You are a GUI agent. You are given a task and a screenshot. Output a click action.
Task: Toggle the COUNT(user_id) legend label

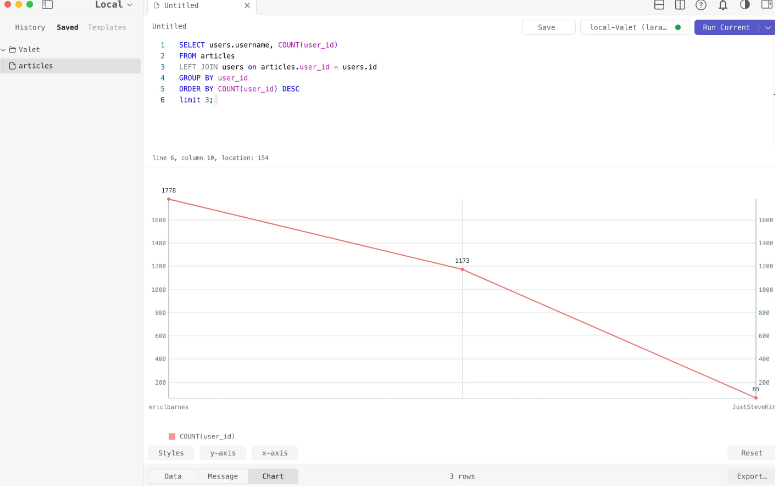point(207,436)
